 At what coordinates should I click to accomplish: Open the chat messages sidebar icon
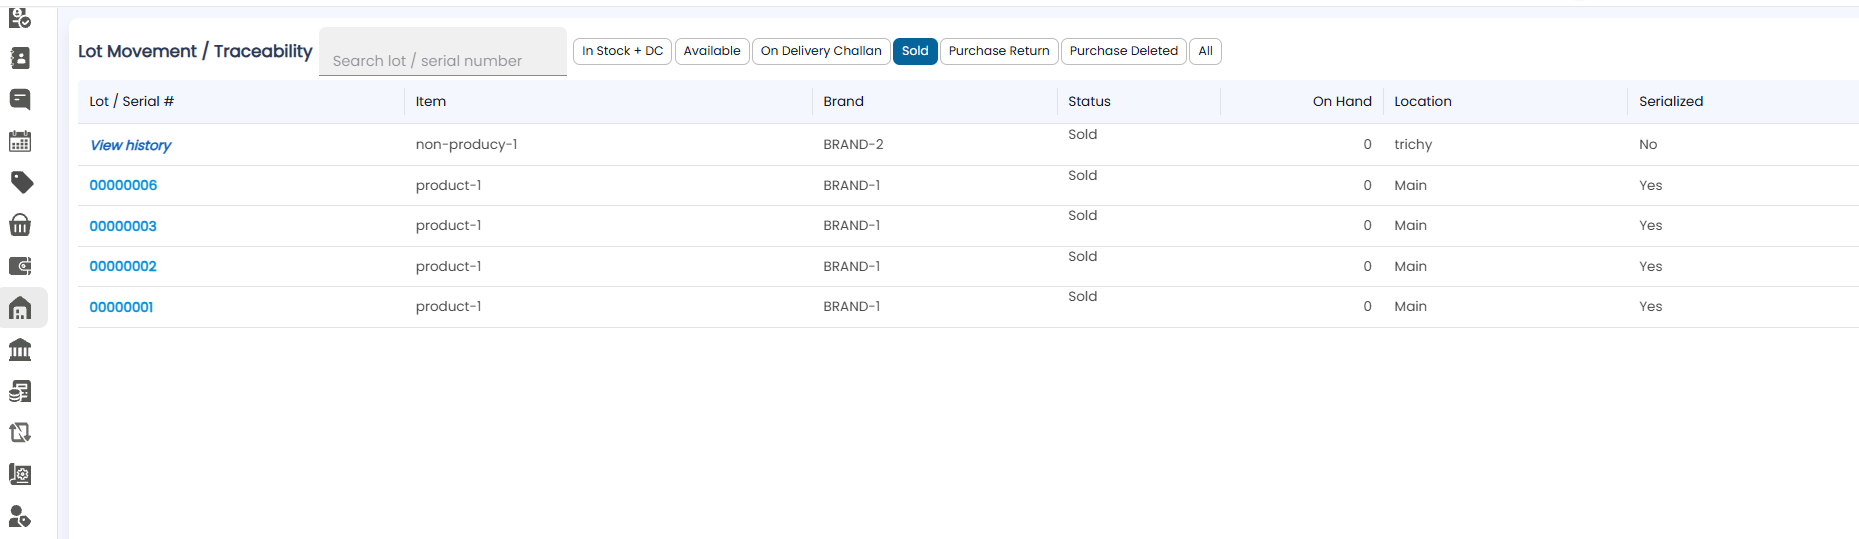20,99
